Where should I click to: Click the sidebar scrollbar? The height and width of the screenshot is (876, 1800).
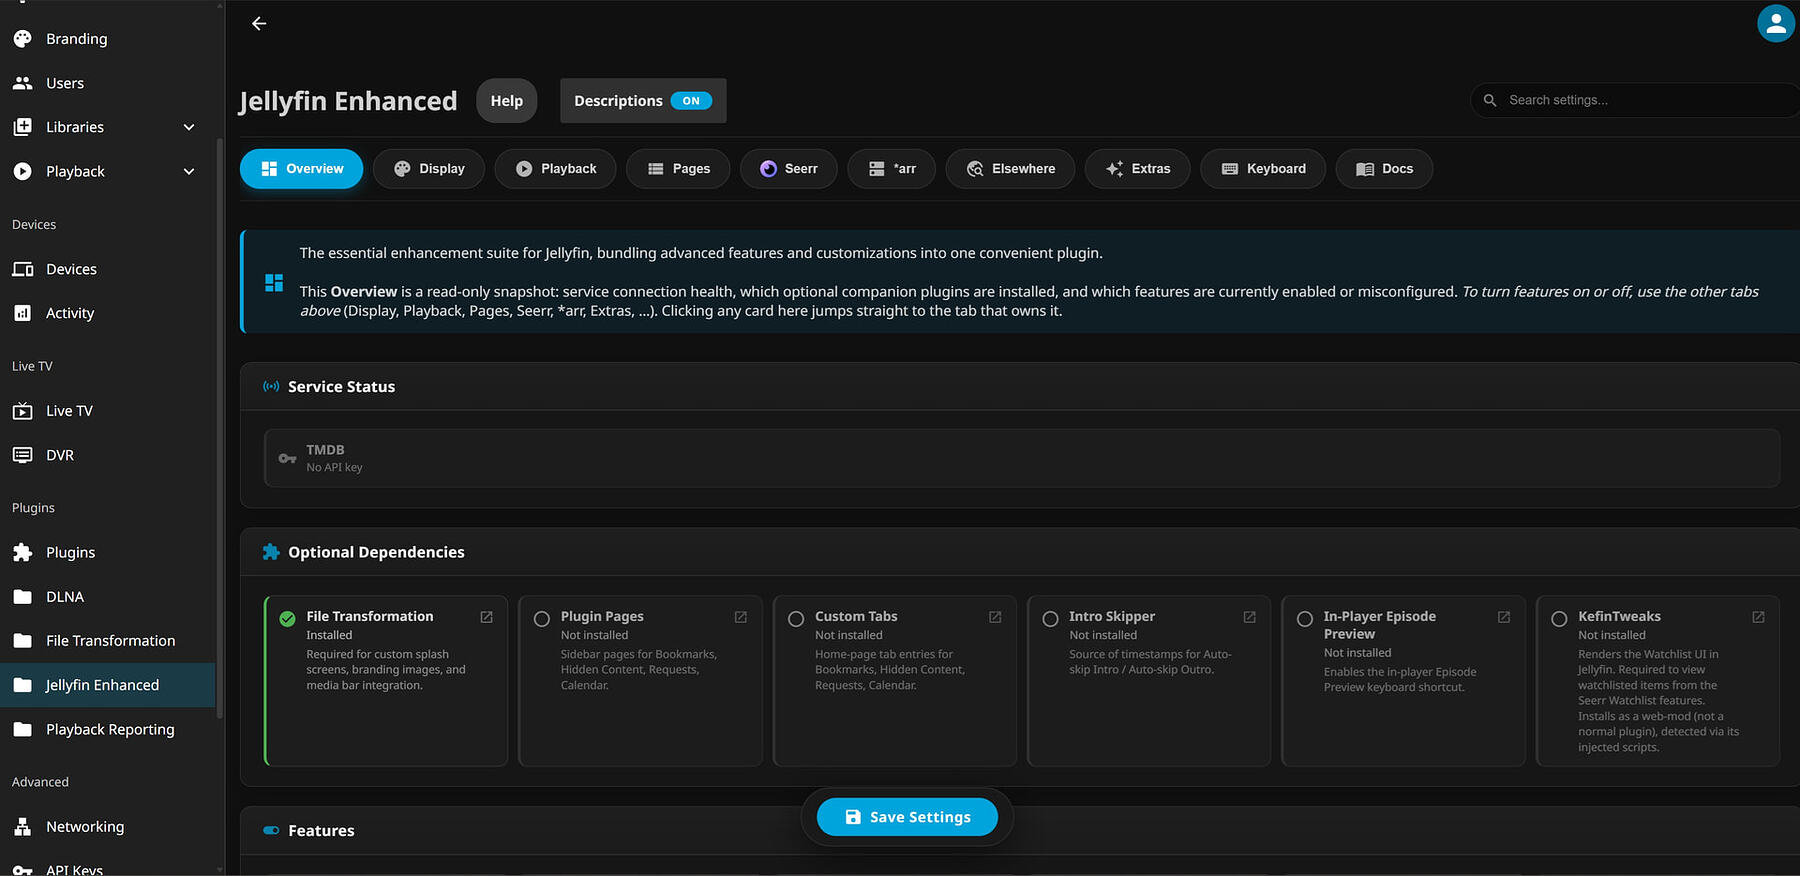coord(220,430)
